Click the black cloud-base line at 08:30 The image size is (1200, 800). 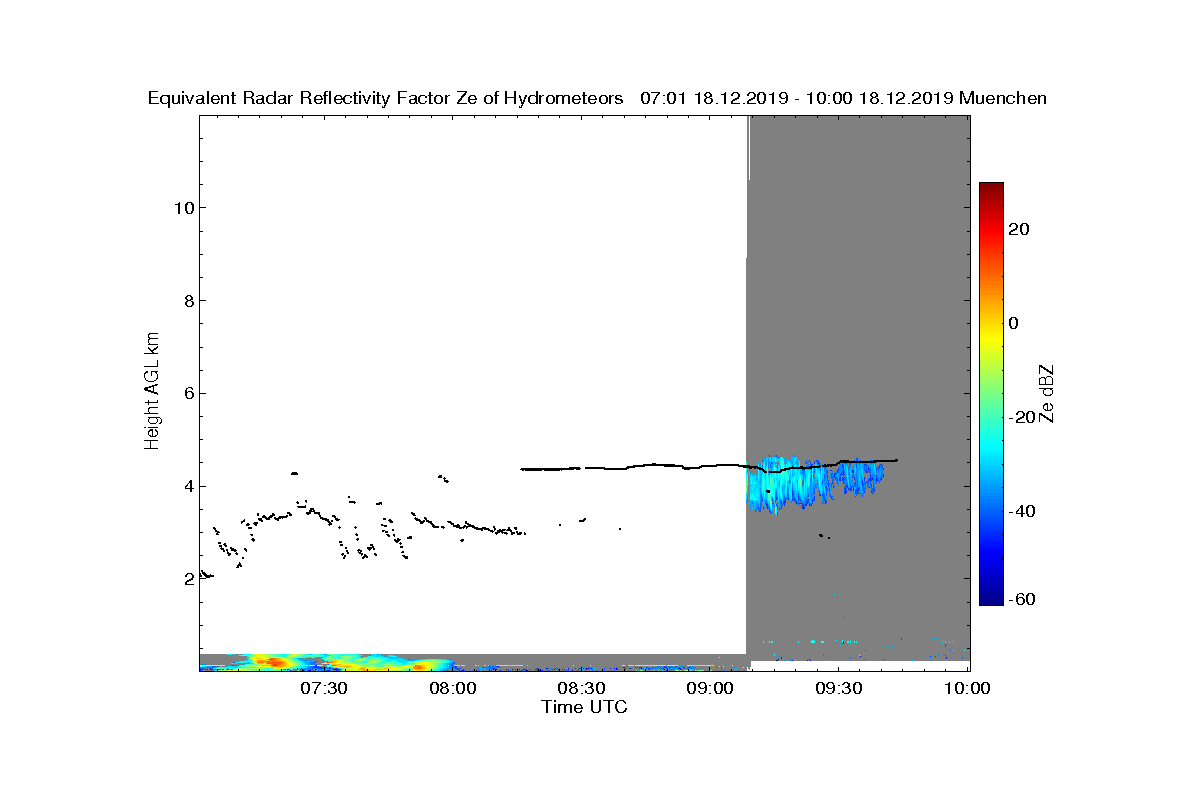582,468
